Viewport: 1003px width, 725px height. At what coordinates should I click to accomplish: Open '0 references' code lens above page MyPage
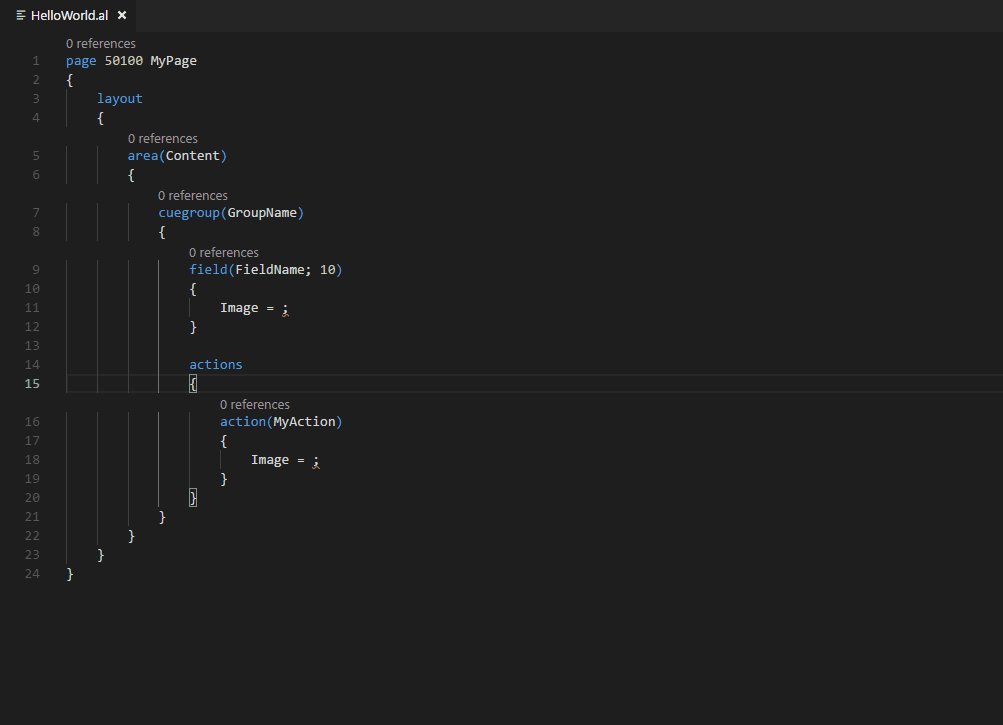[100, 44]
